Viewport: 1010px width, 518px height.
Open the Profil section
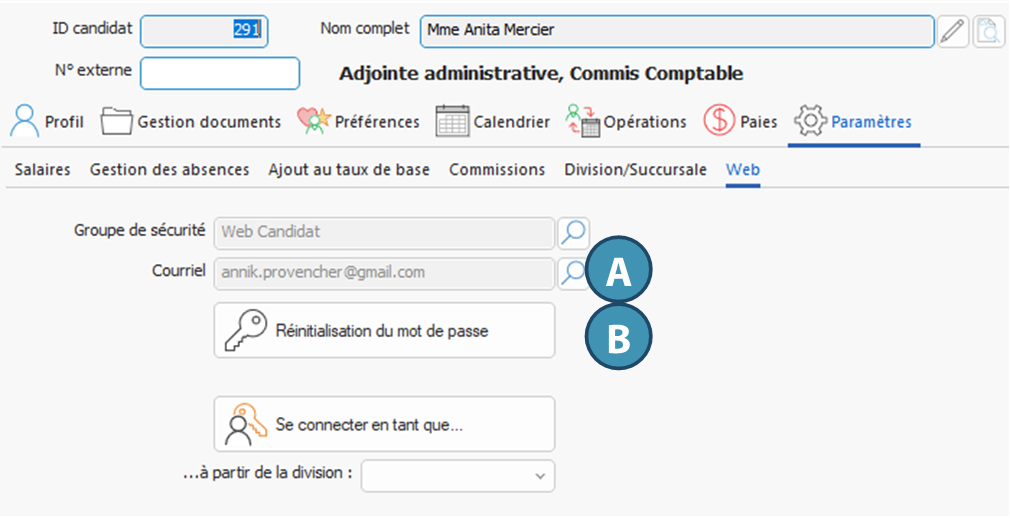point(47,122)
